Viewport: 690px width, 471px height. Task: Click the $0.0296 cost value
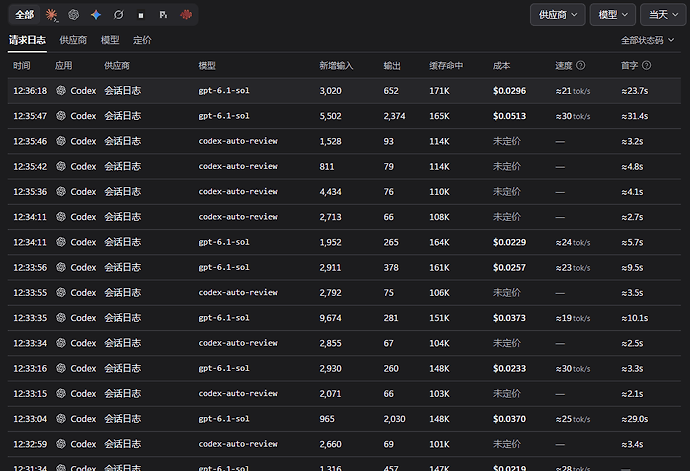point(509,91)
